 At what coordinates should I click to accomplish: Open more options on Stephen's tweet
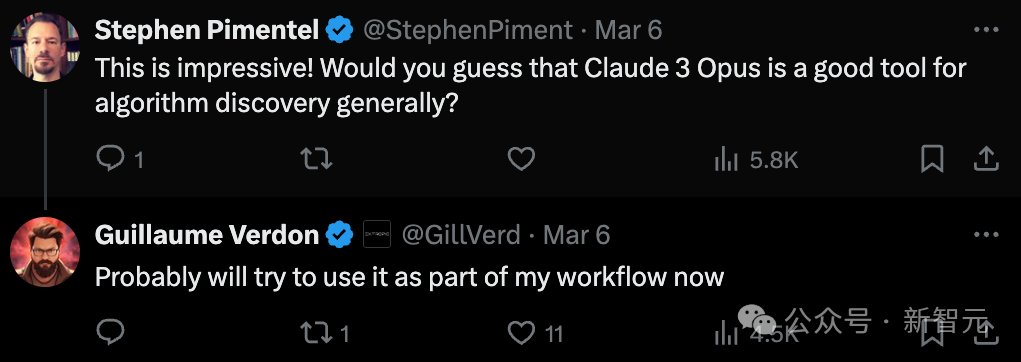pyautogui.click(x=986, y=30)
